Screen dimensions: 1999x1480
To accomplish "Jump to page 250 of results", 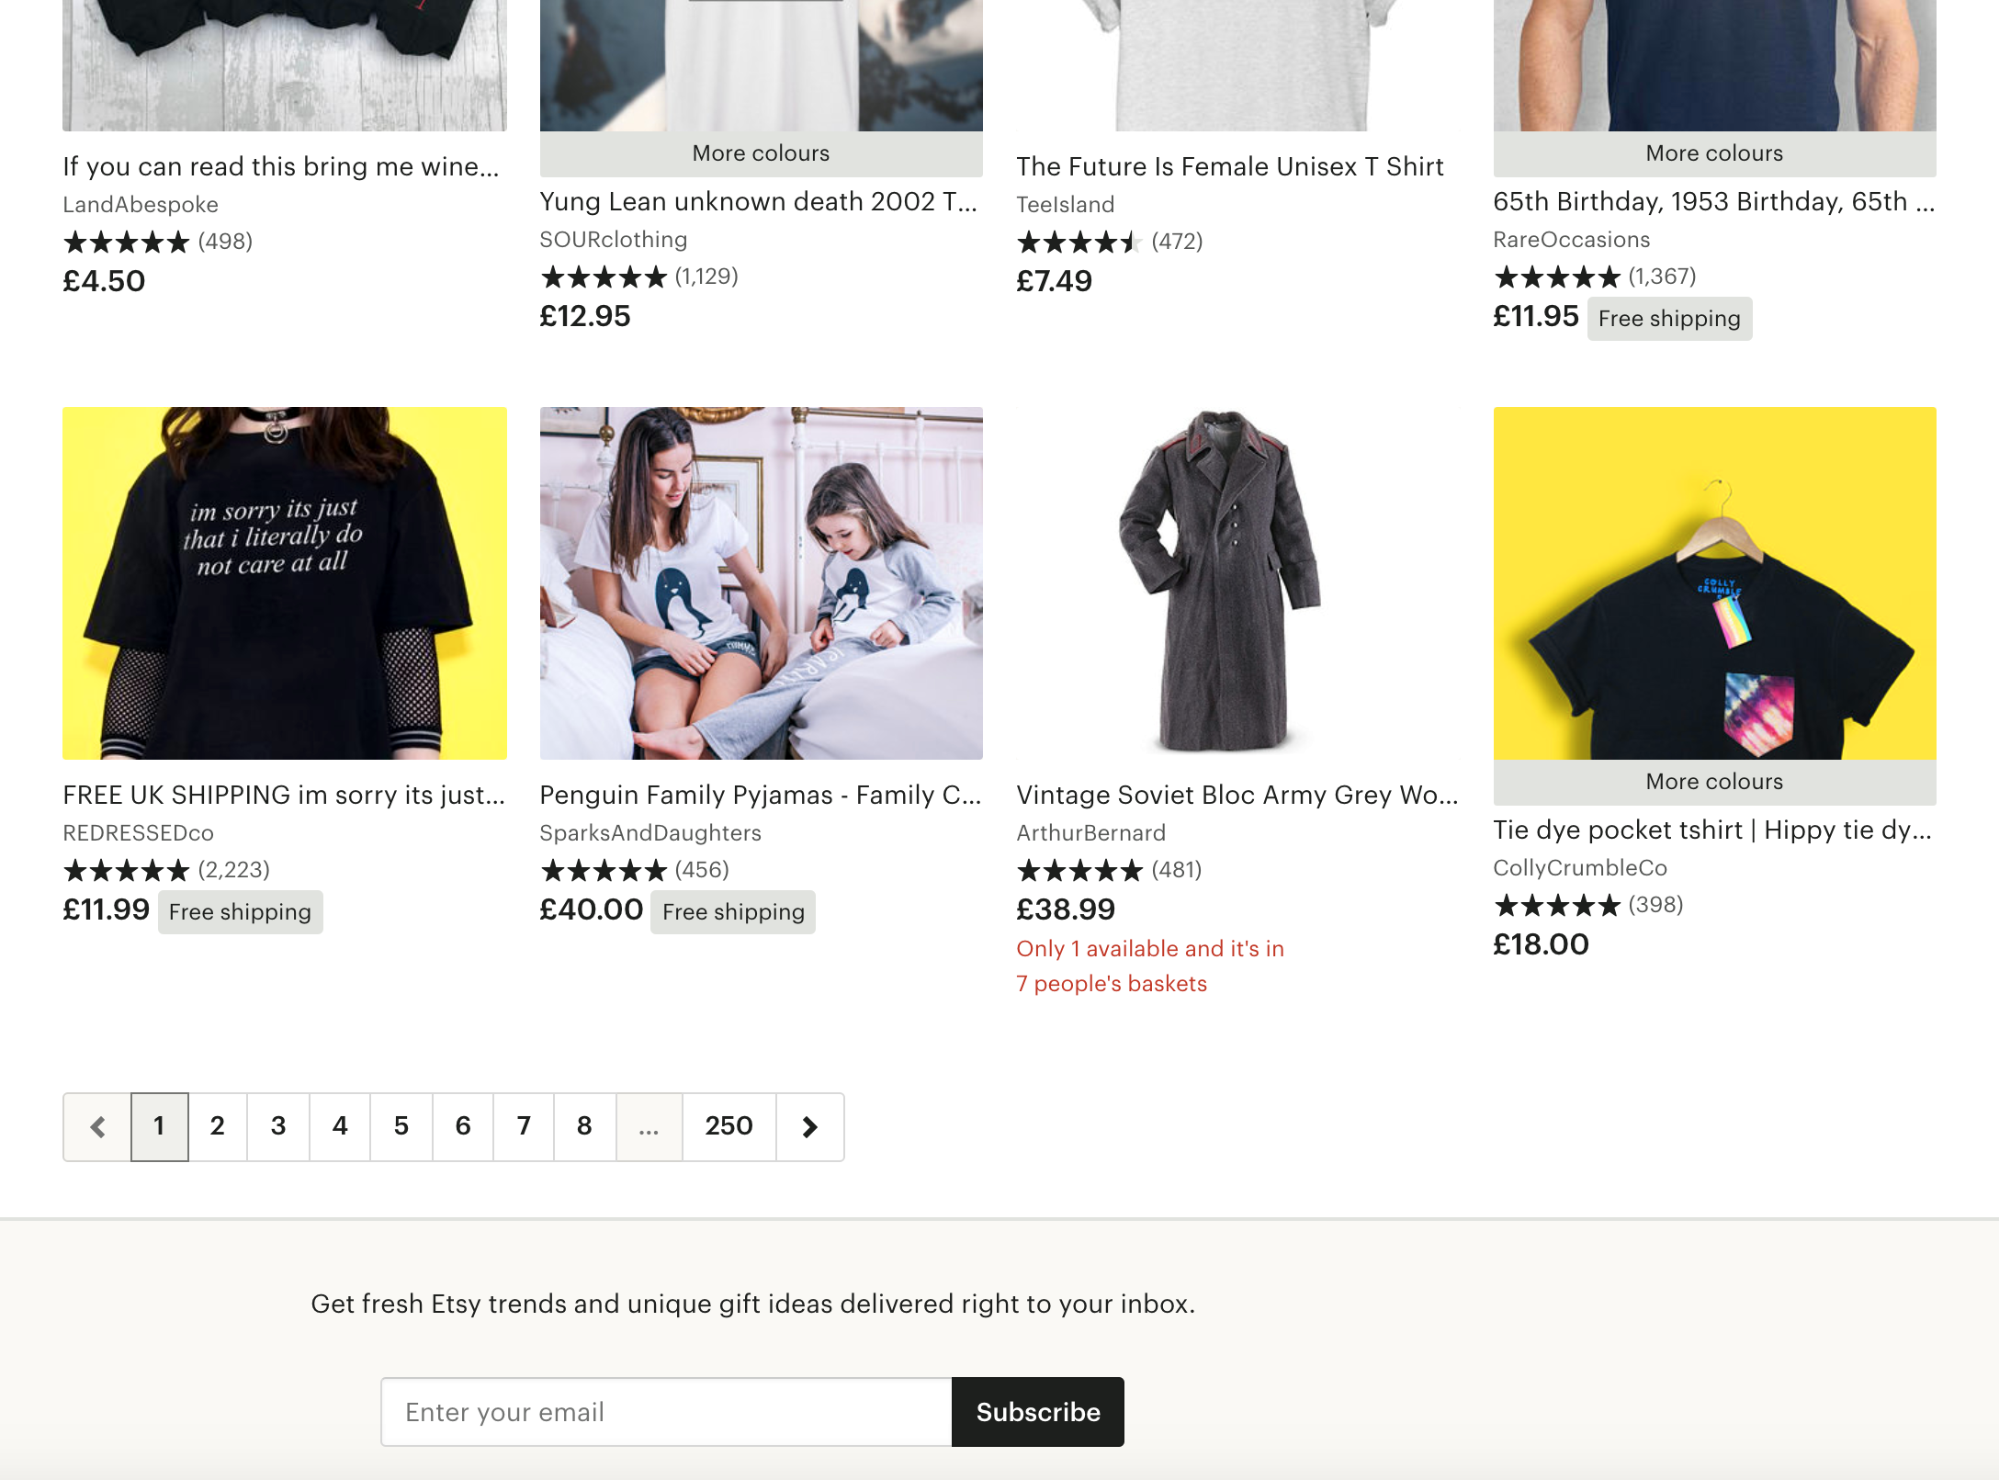I will click(728, 1127).
